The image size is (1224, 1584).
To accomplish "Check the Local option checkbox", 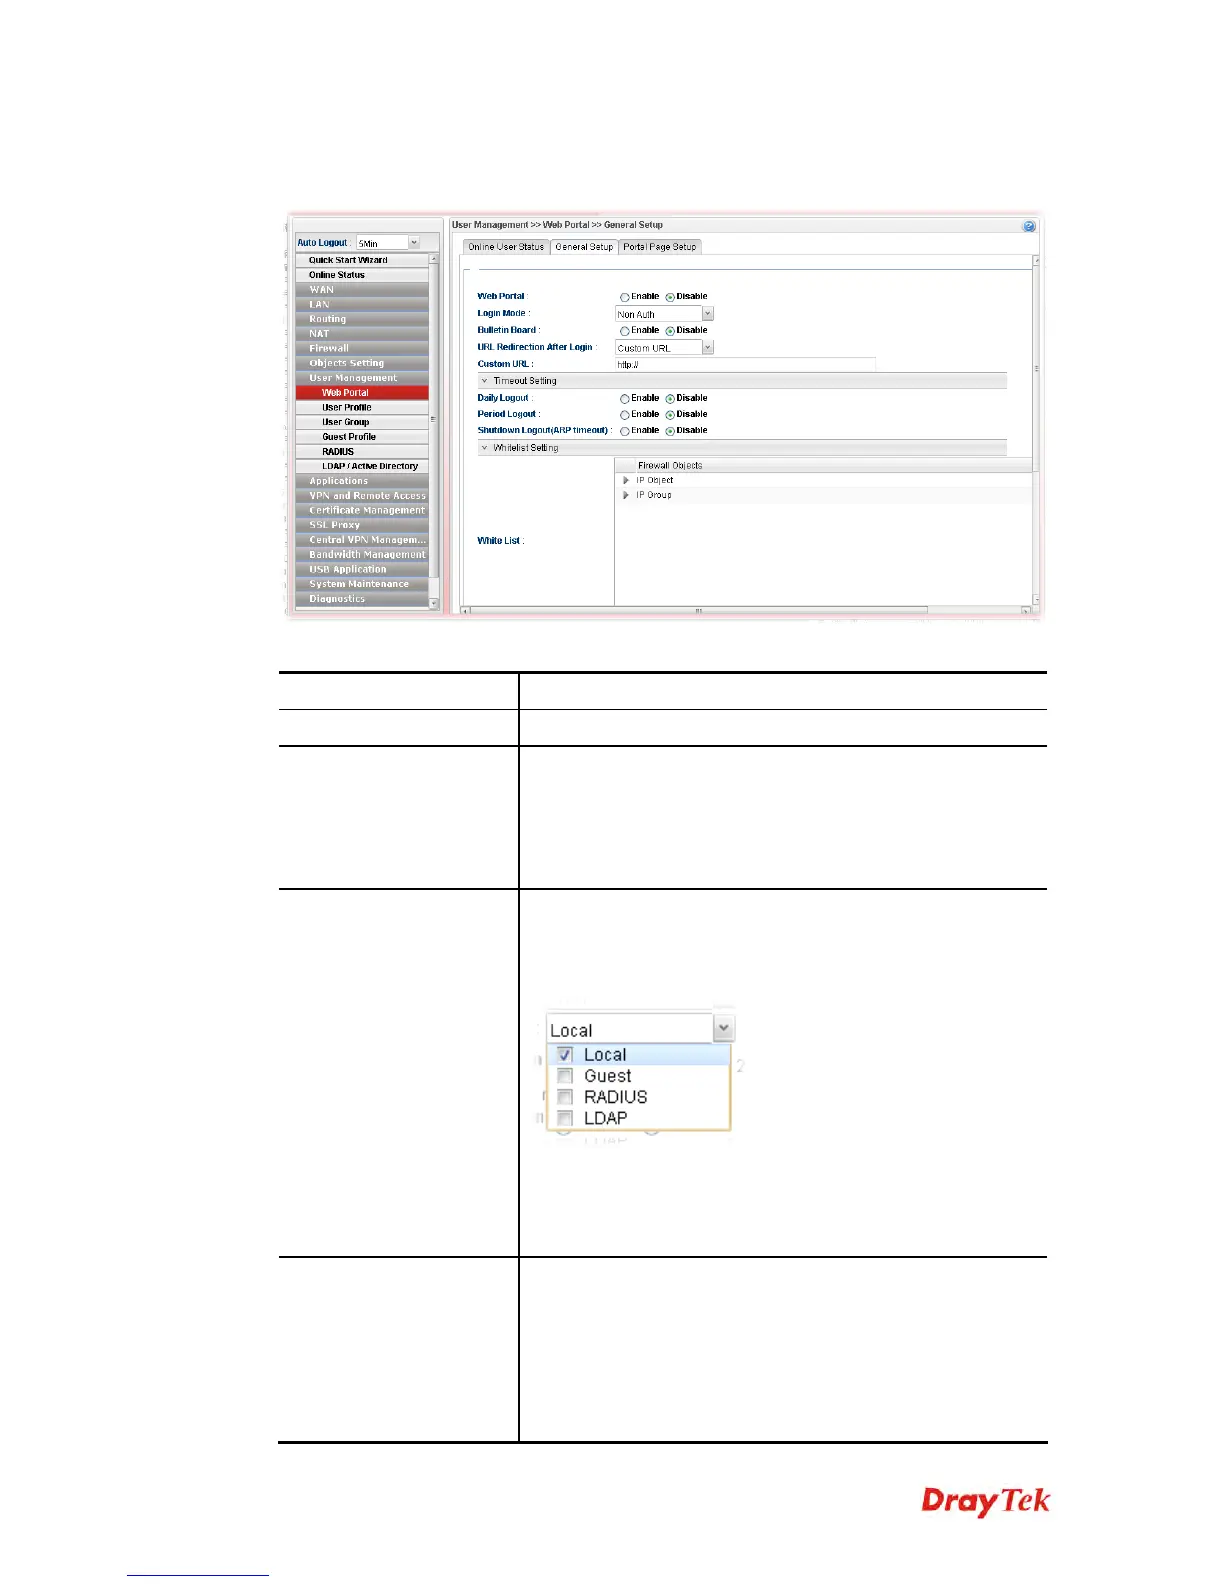I will tap(565, 1055).
